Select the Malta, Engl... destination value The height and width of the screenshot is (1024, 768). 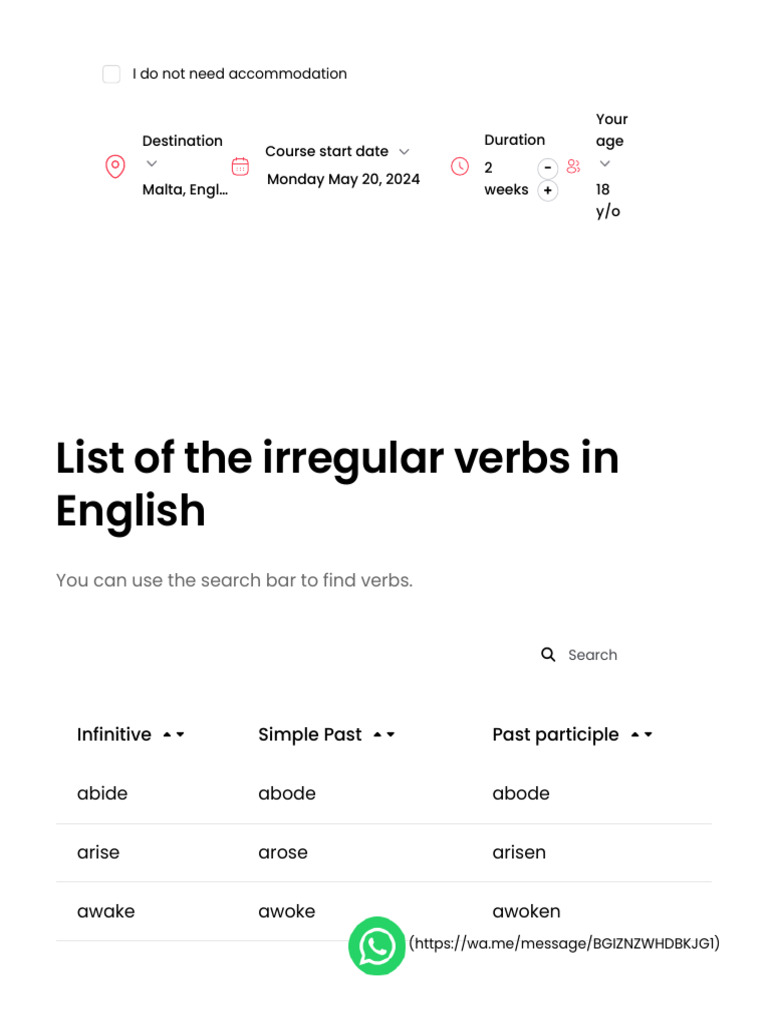[185, 190]
